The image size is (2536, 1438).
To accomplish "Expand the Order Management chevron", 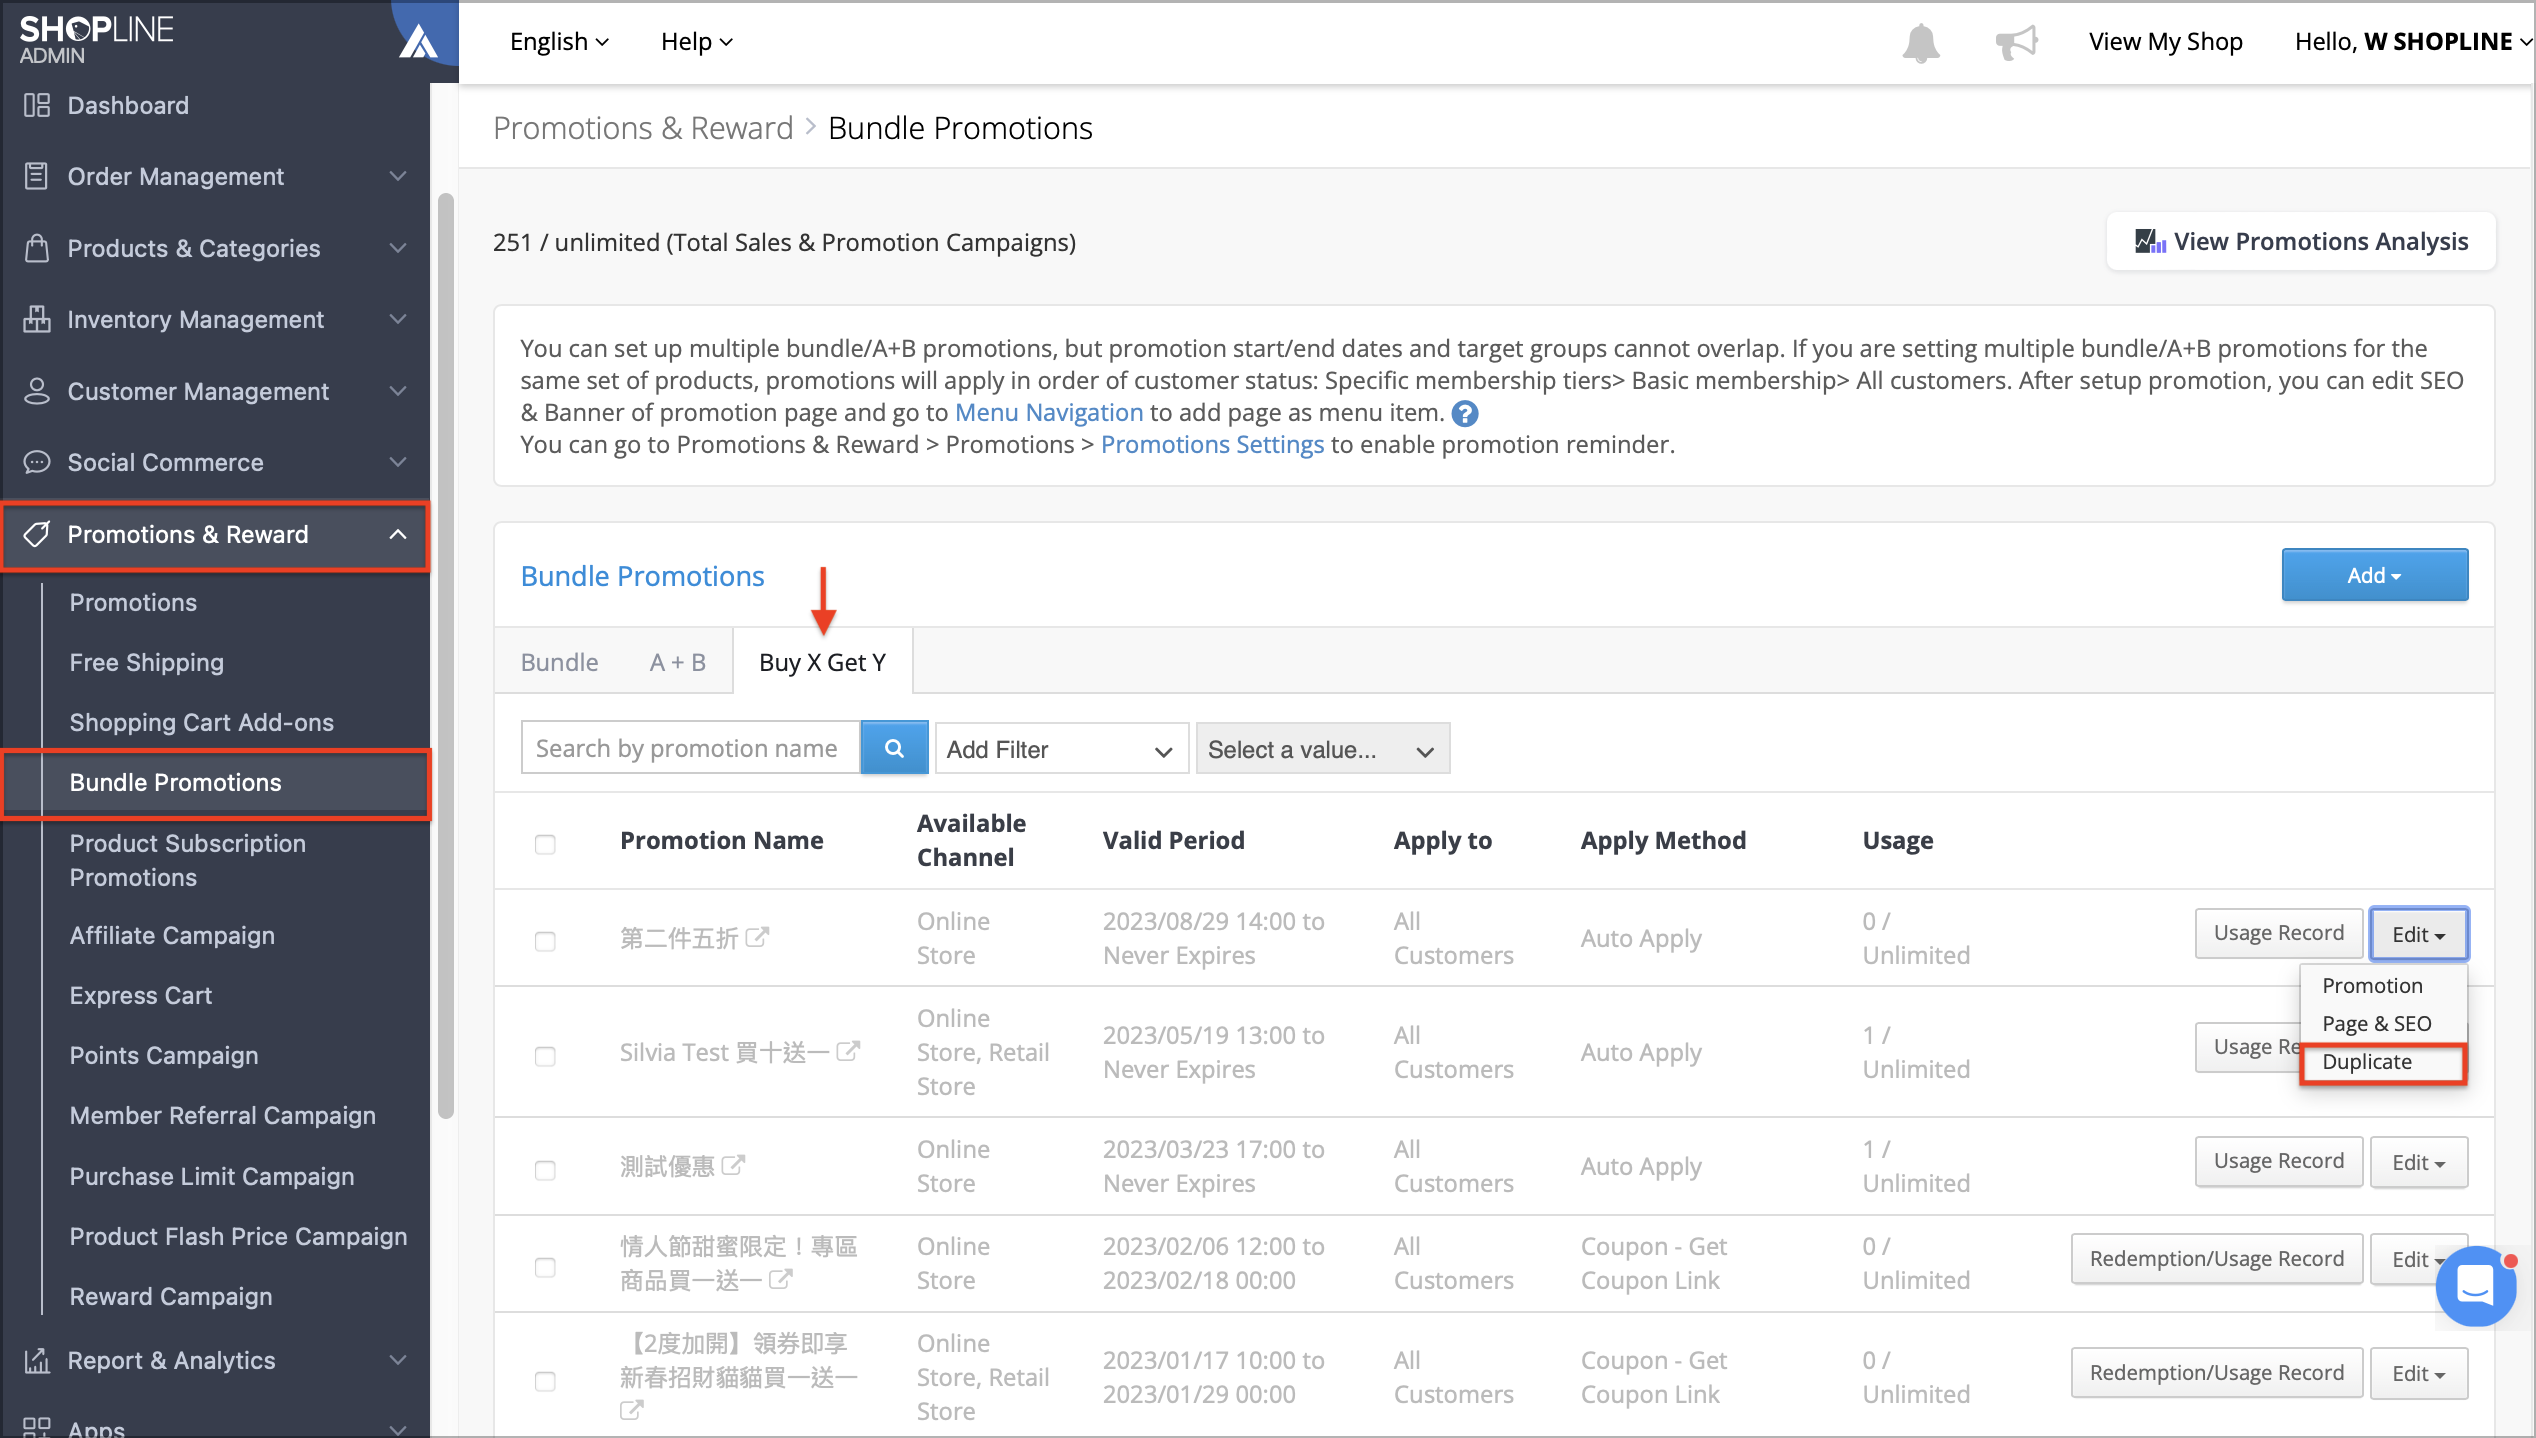I will 398,176.
